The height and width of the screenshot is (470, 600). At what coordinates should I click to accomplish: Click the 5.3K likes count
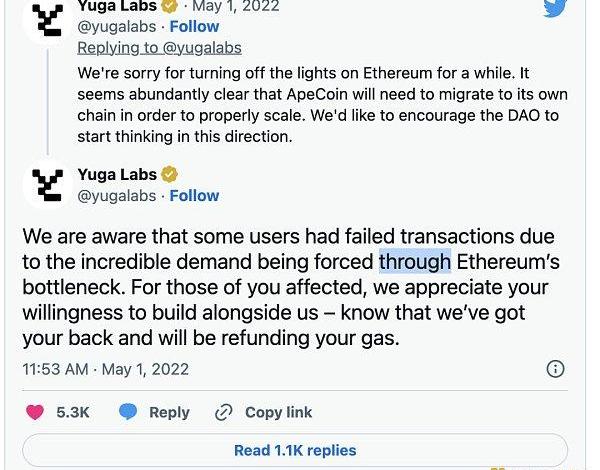click(73, 412)
